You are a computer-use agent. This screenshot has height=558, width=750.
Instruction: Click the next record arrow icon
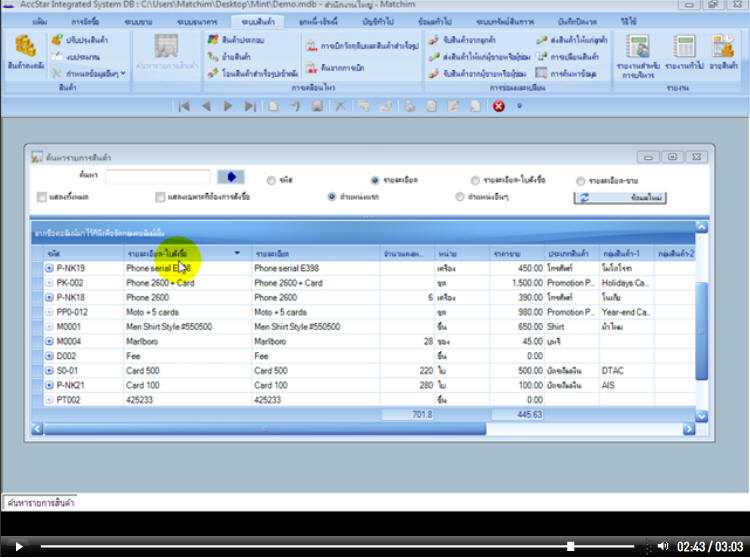tap(228, 106)
